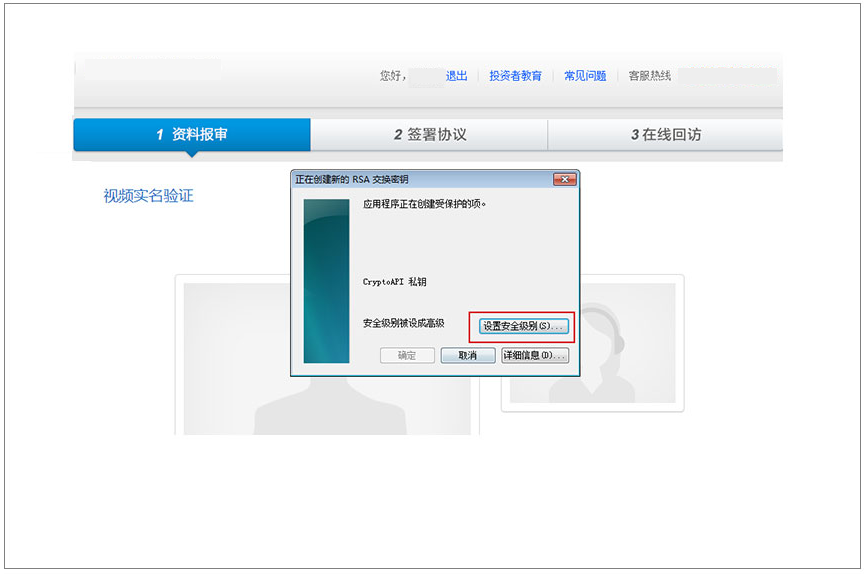Click the 取消 button in the dialog
This screenshot has width=864, height=574.
(x=468, y=355)
